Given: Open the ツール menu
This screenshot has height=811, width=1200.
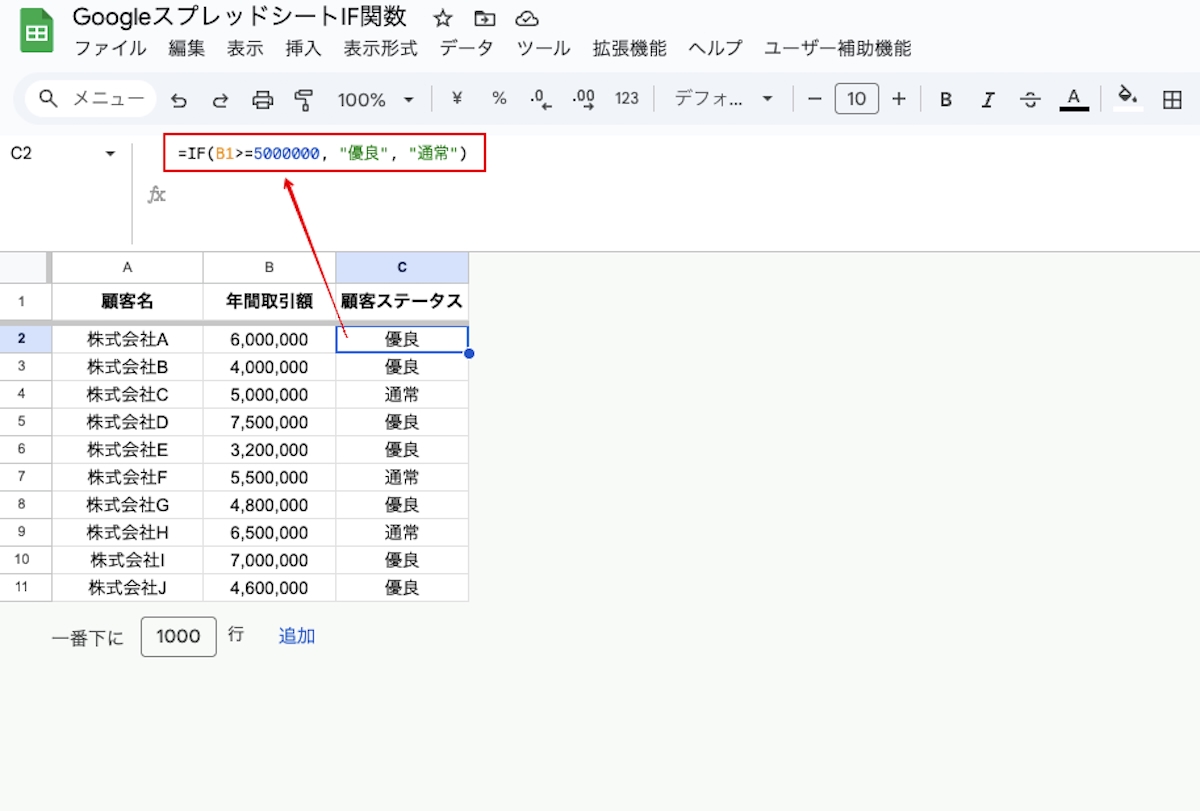Looking at the screenshot, I should tap(543, 48).
